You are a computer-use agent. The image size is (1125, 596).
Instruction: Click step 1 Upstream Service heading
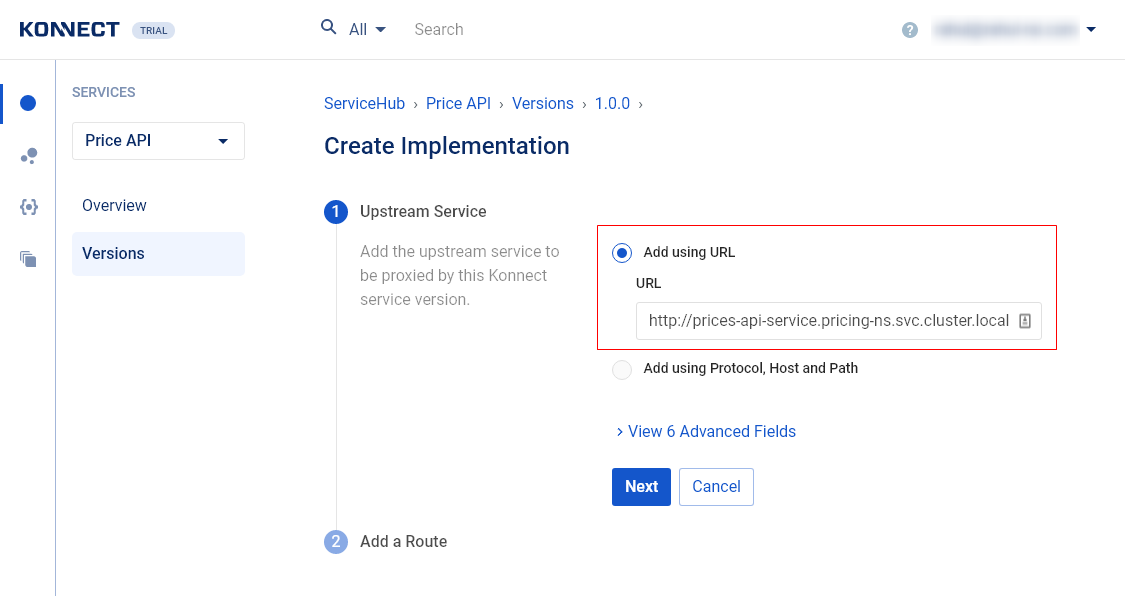[x=423, y=212]
